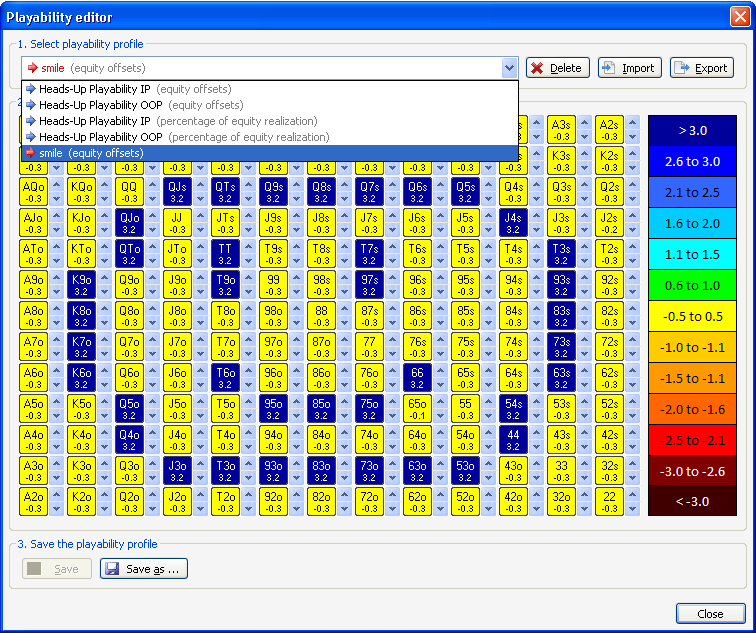Image resolution: width=756 pixels, height=633 pixels.
Task: Click the Delete button
Action: point(558,68)
